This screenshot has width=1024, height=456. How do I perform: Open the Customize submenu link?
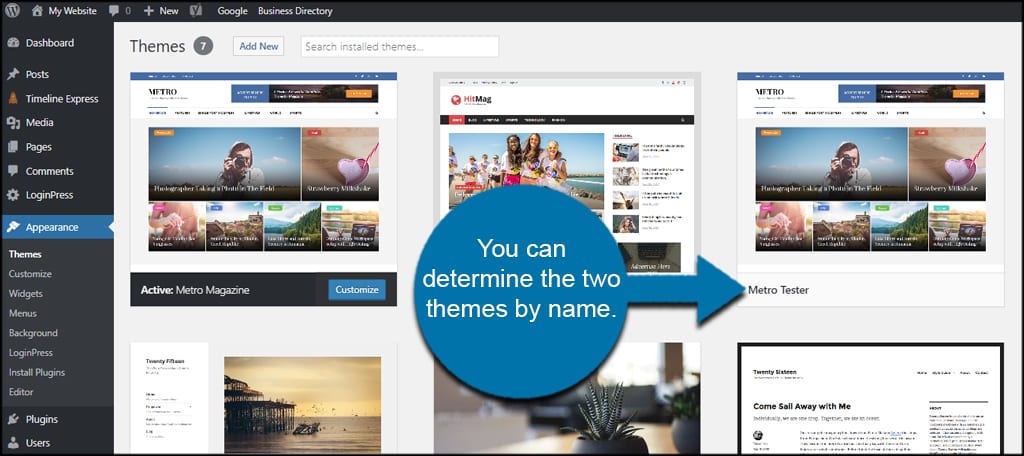pyautogui.click(x=30, y=274)
